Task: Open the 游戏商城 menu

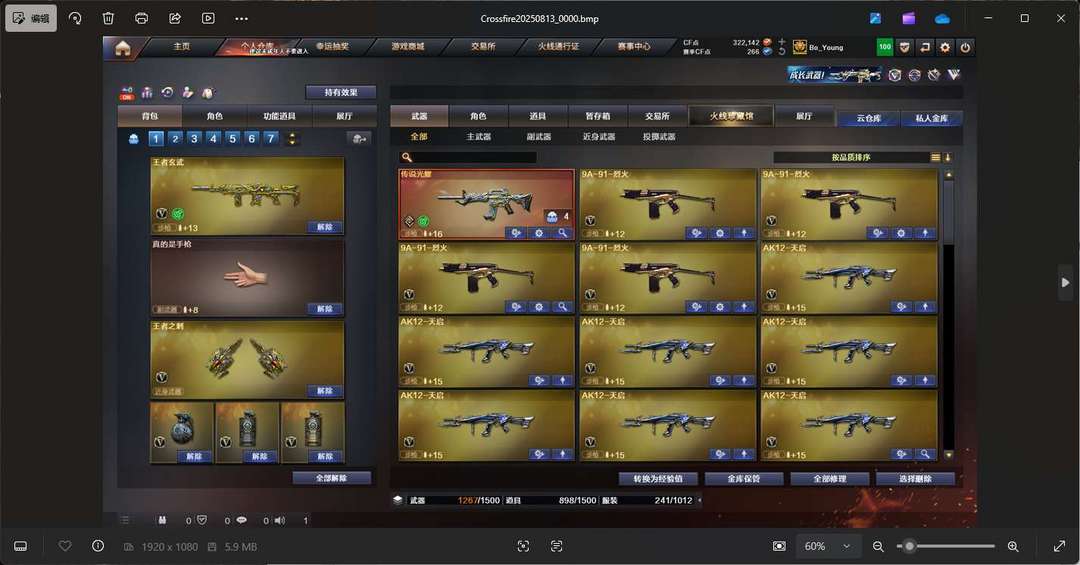Action: pyautogui.click(x=408, y=46)
